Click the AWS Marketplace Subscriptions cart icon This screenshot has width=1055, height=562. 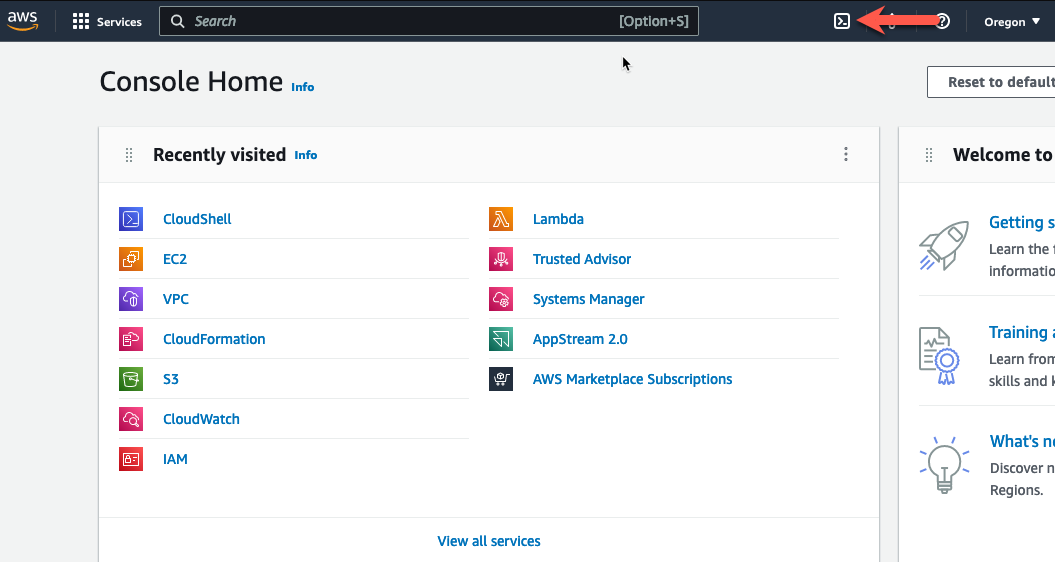501,379
